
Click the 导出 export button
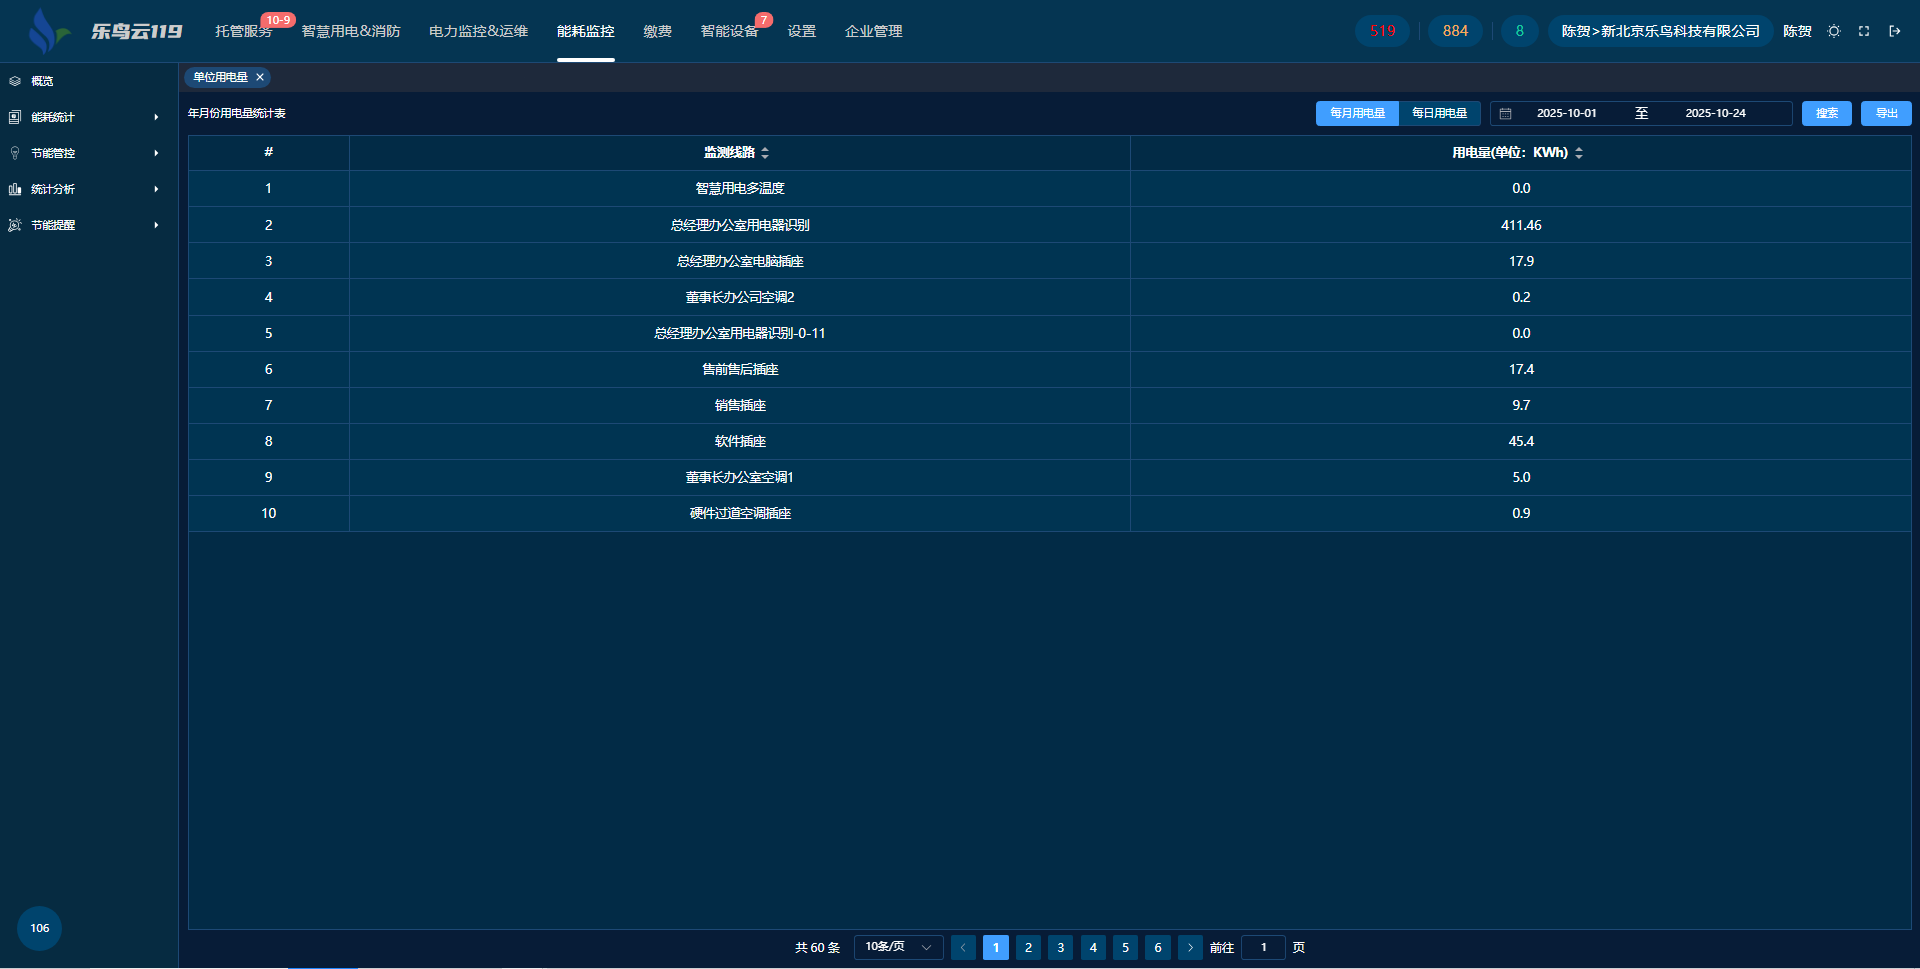[1886, 113]
